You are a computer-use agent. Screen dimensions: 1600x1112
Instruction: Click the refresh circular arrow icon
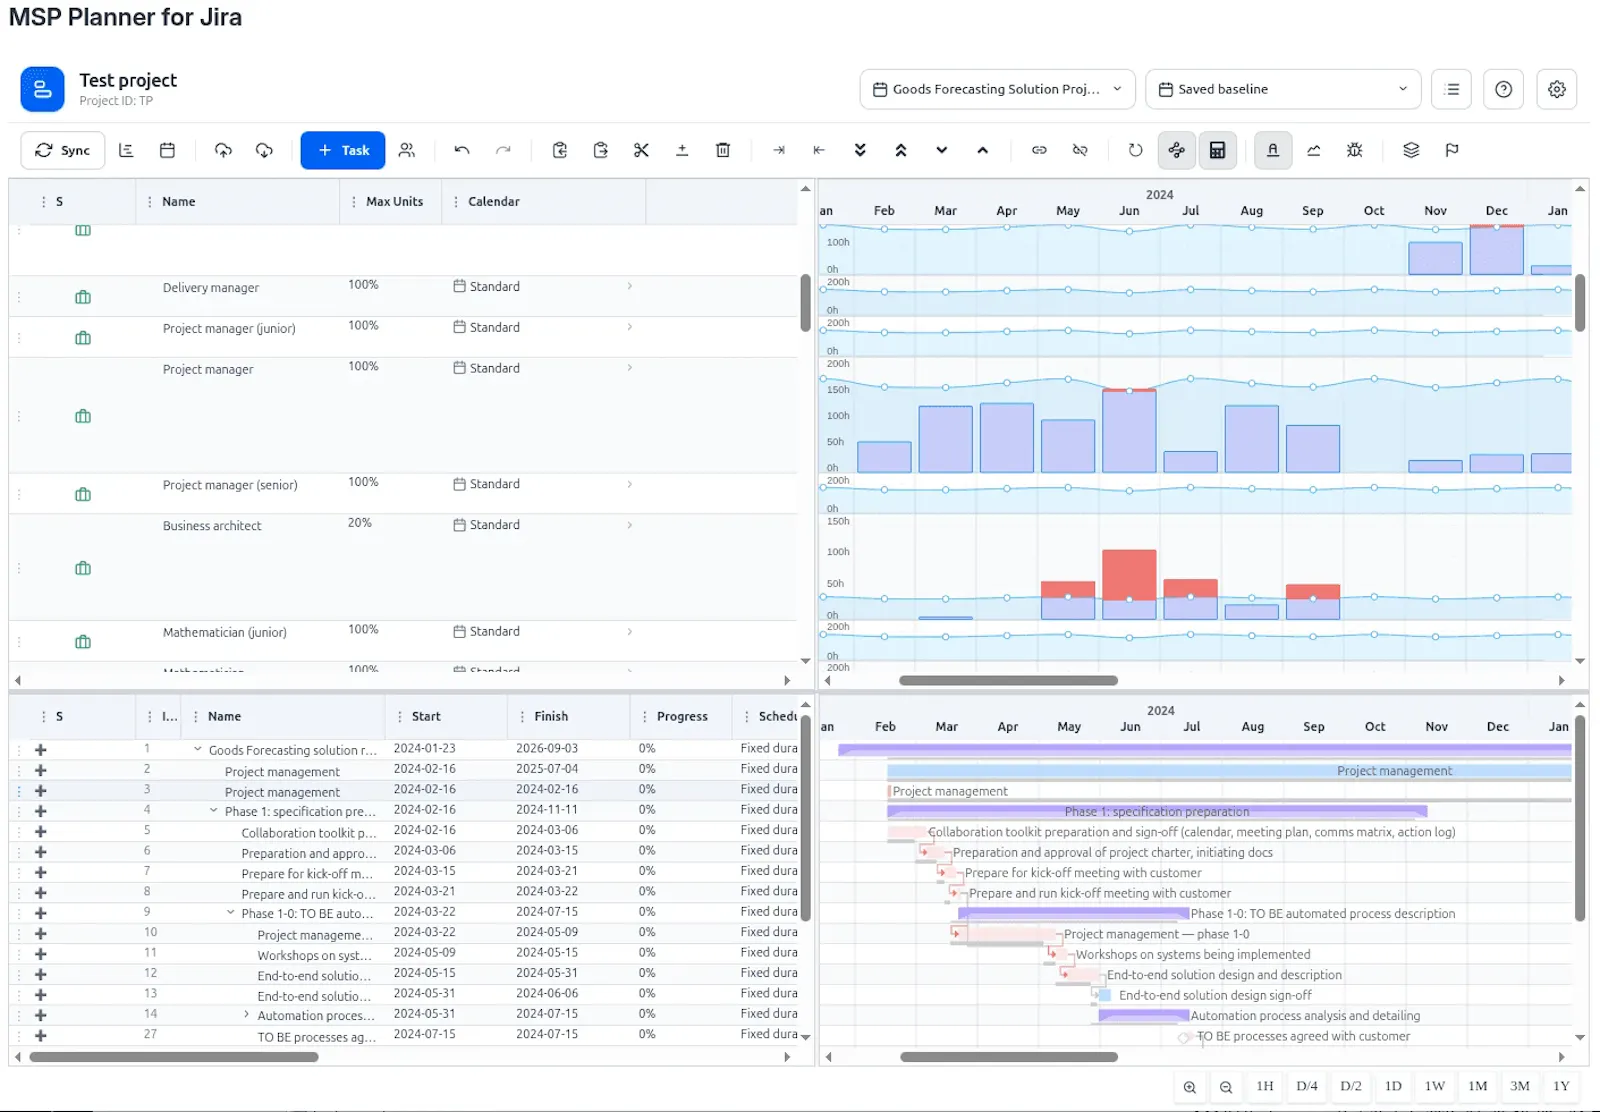[1135, 150]
